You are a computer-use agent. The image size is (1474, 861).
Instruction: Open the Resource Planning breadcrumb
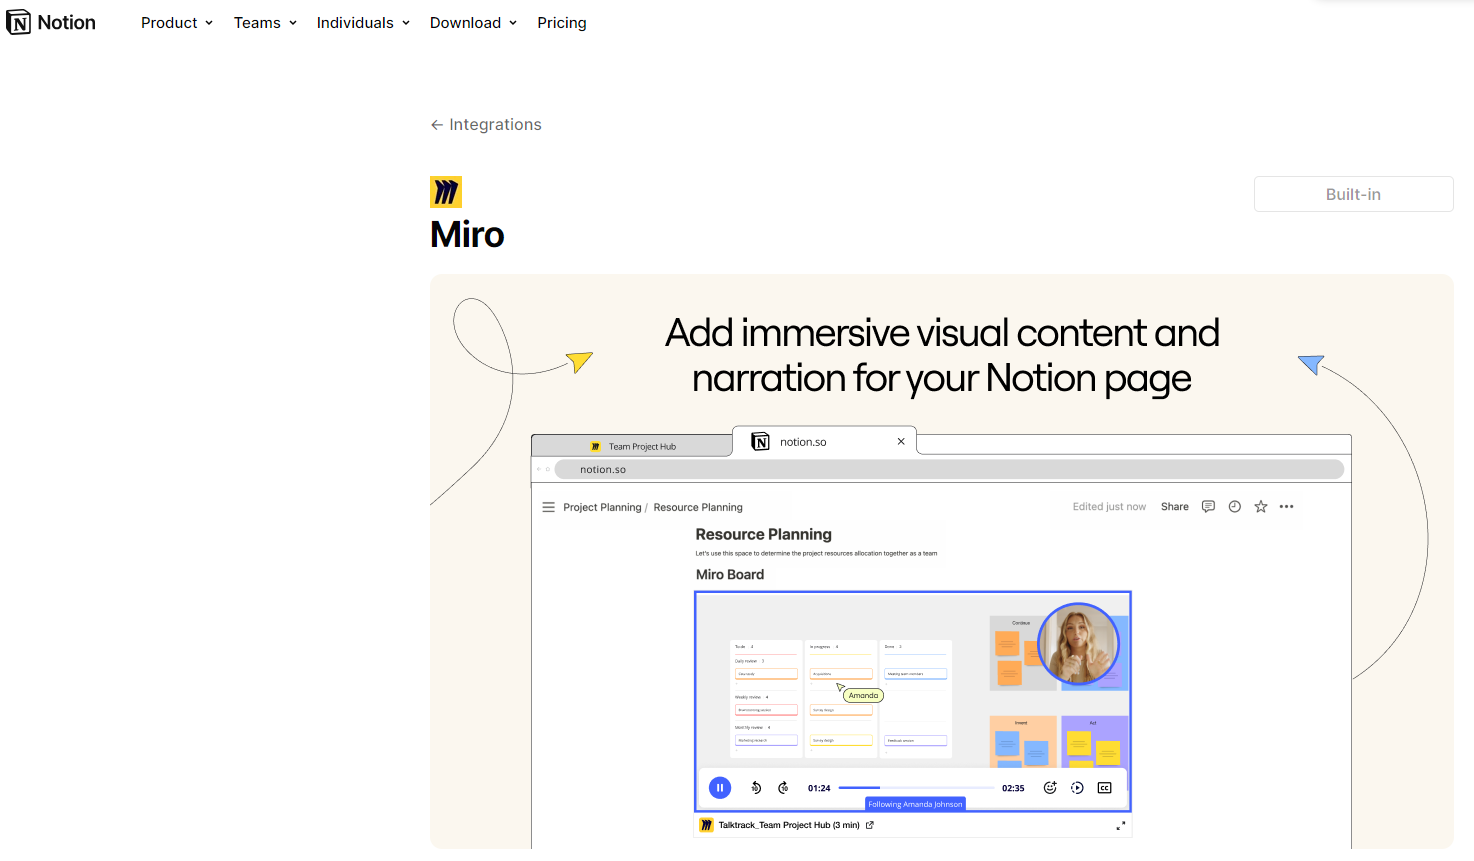click(698, 507)
